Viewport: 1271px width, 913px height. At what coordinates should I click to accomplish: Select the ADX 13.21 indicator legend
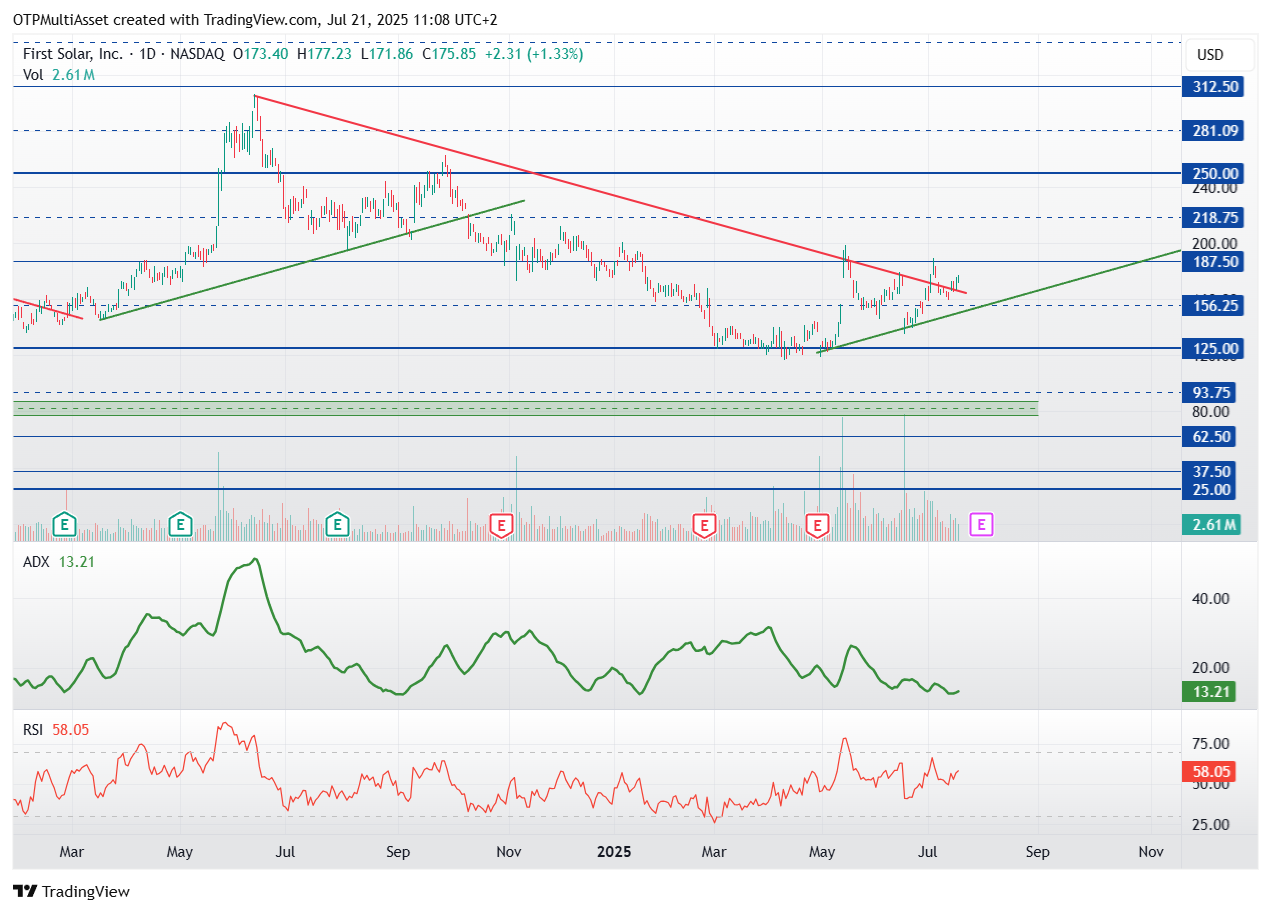click(59, 562)
